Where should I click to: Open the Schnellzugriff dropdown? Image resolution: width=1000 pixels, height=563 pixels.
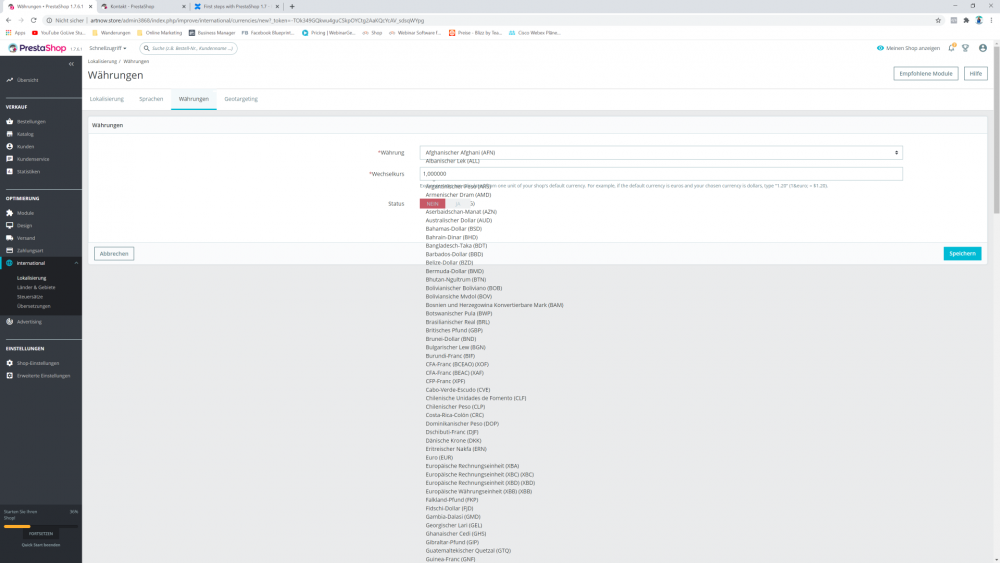point(108,48)
